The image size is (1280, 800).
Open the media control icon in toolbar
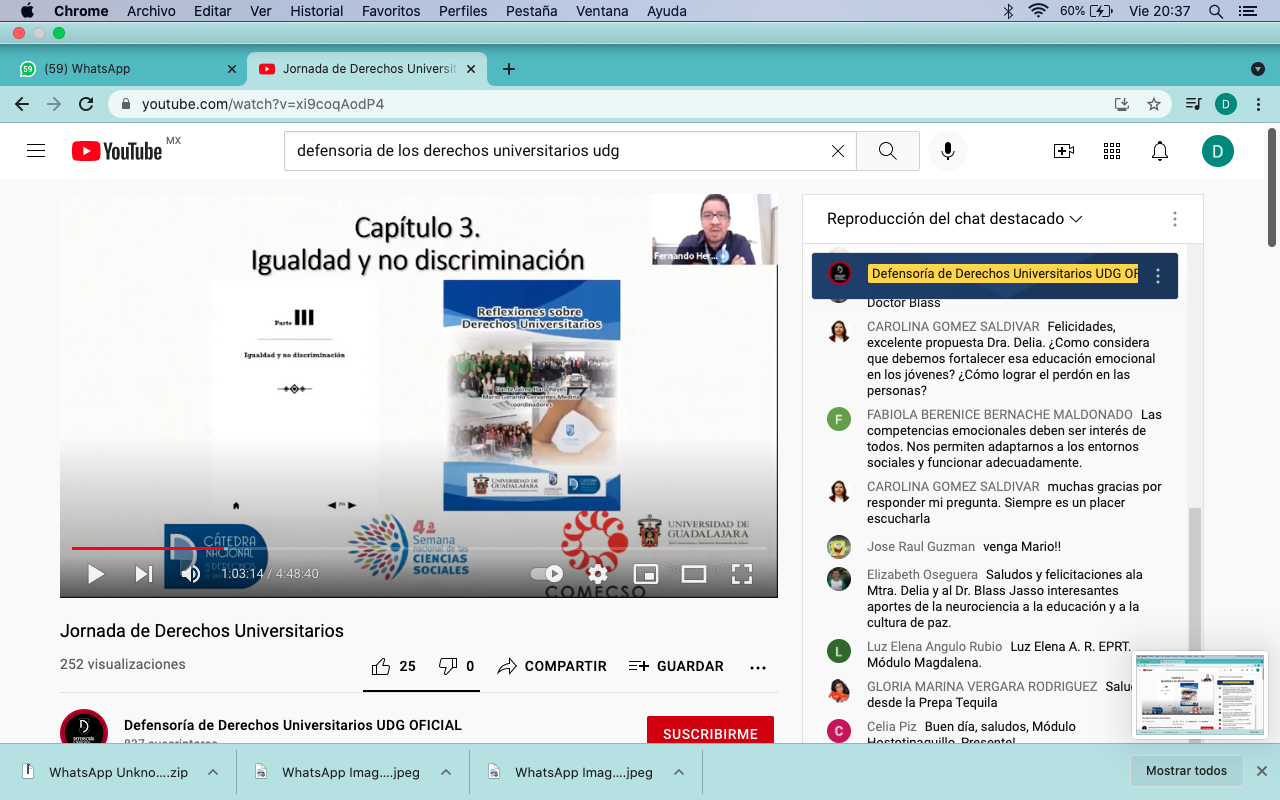[1193, 104]
